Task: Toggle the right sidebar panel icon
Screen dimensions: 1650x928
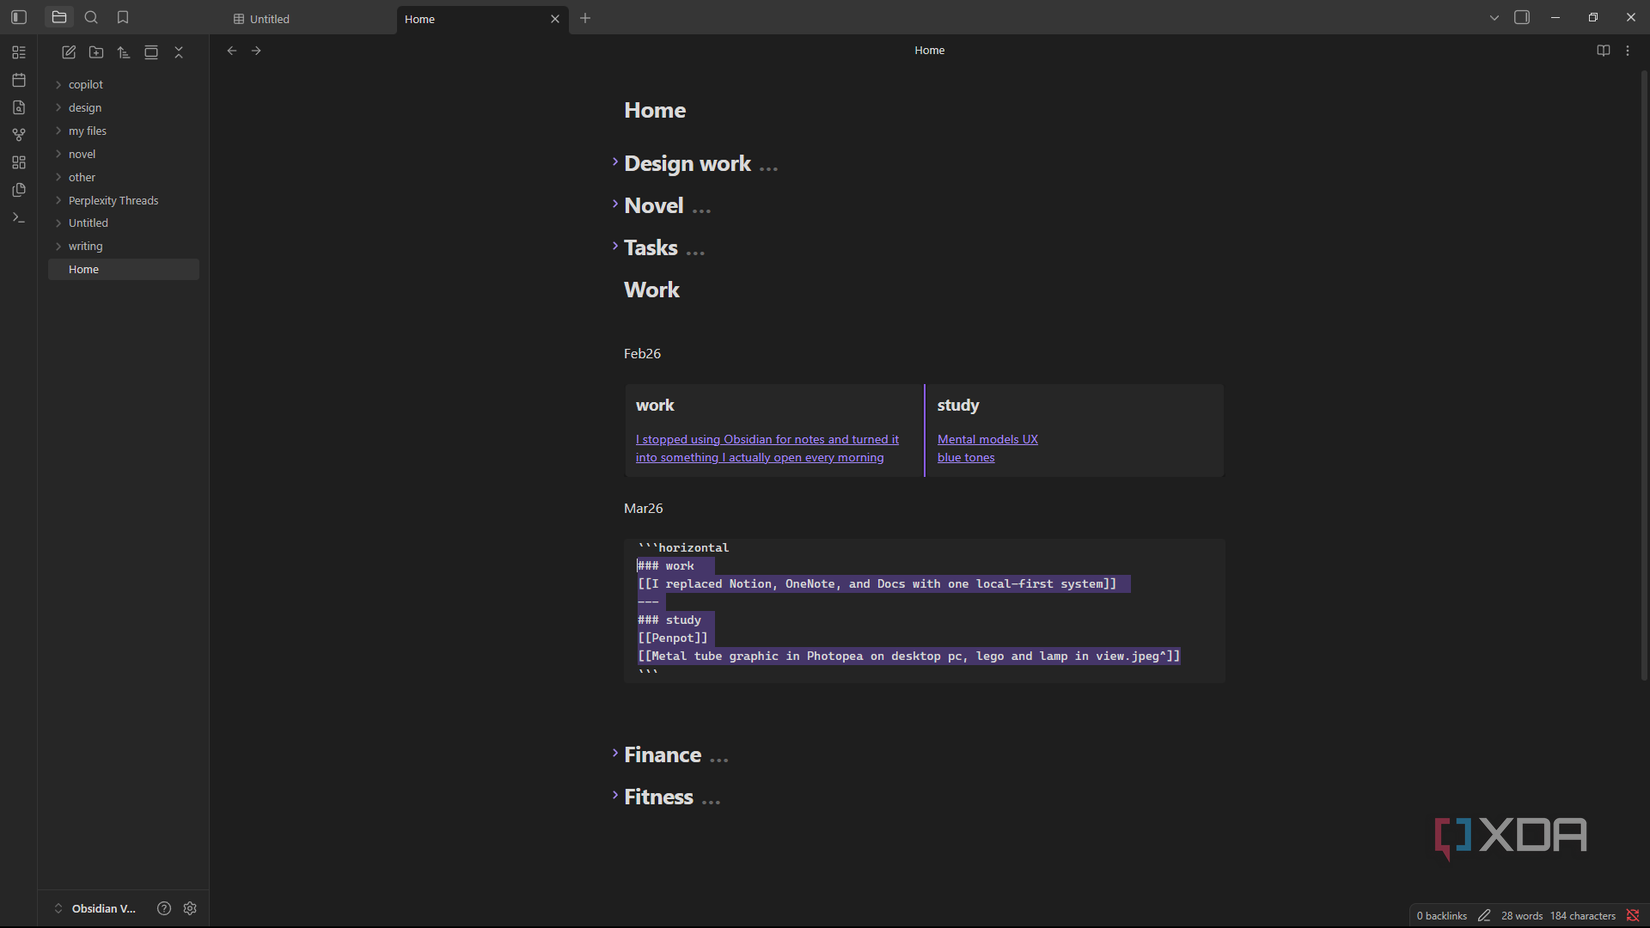Action: [x=1522, y=17]
